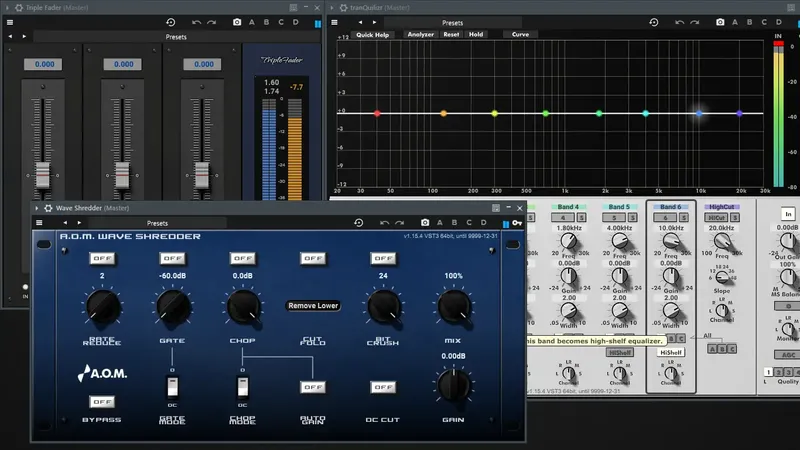Select snapshot B in Triple Fader
Screen dimensions: 800x450
pos(266,22)
